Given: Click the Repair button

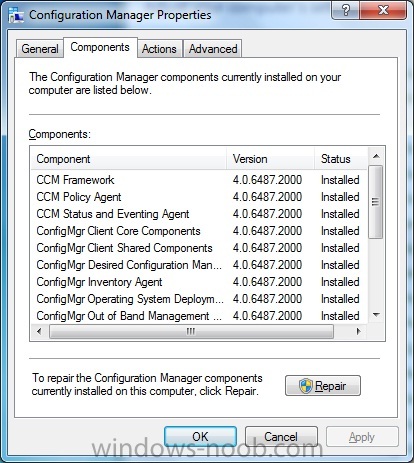Looking at the screenshot, I should [323, 386].
